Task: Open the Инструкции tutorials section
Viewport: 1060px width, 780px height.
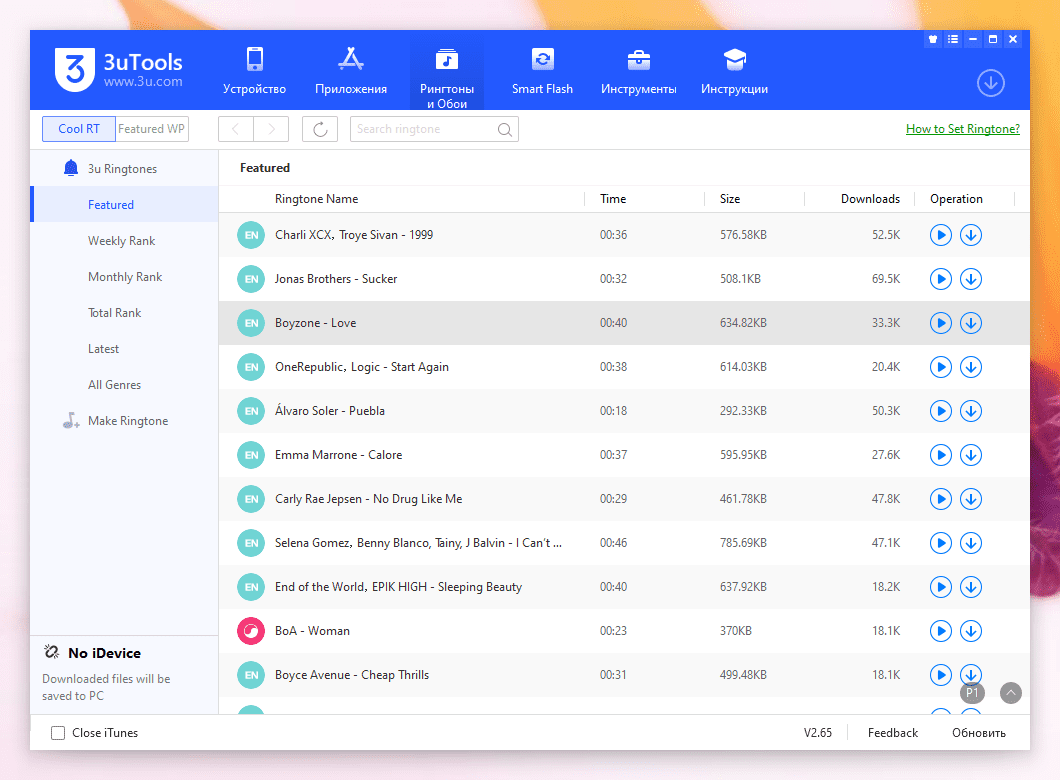Action: point(734,71)
